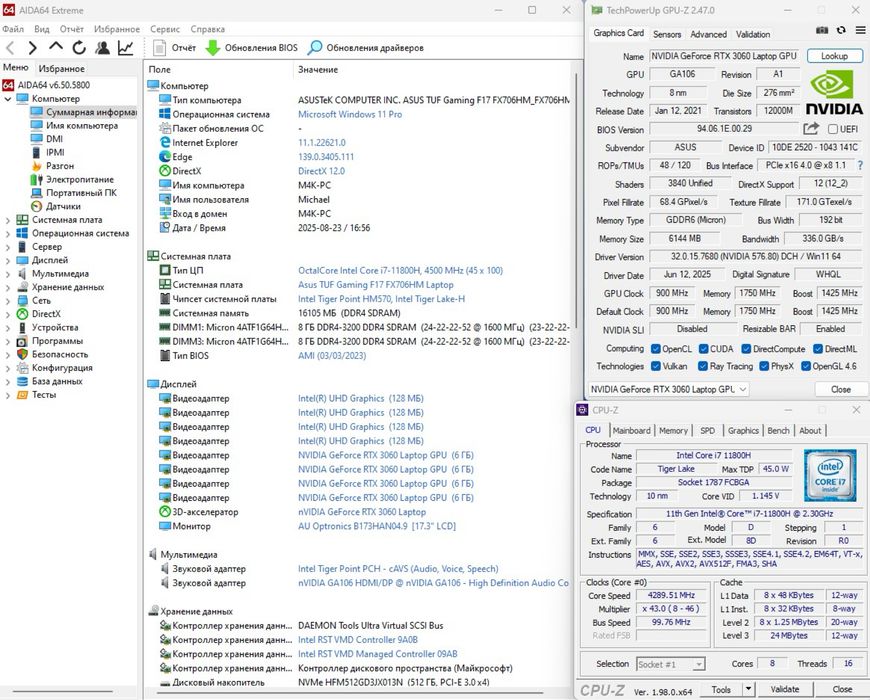
Task: Click the Validate button in CPU-Z
Action: (785, 689)
